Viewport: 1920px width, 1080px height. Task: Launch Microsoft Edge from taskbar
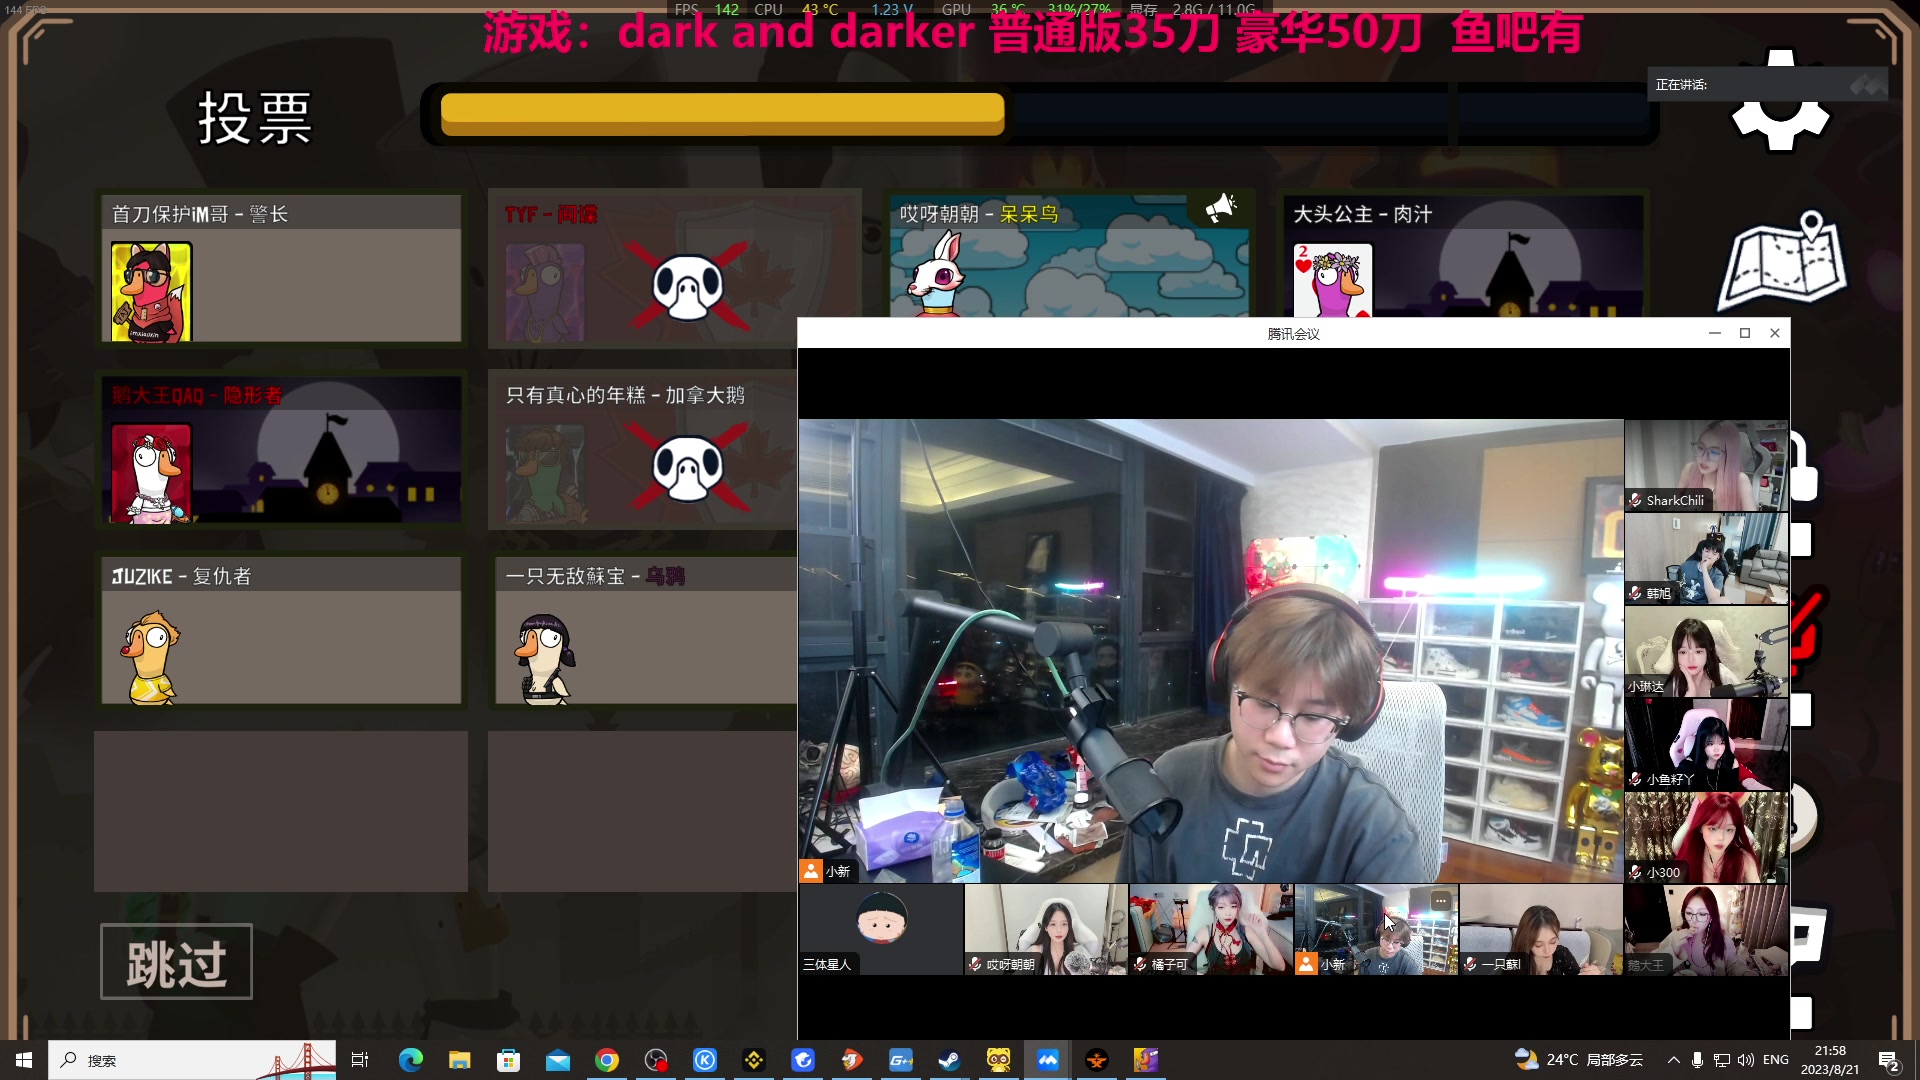[x=410, y=1060]
